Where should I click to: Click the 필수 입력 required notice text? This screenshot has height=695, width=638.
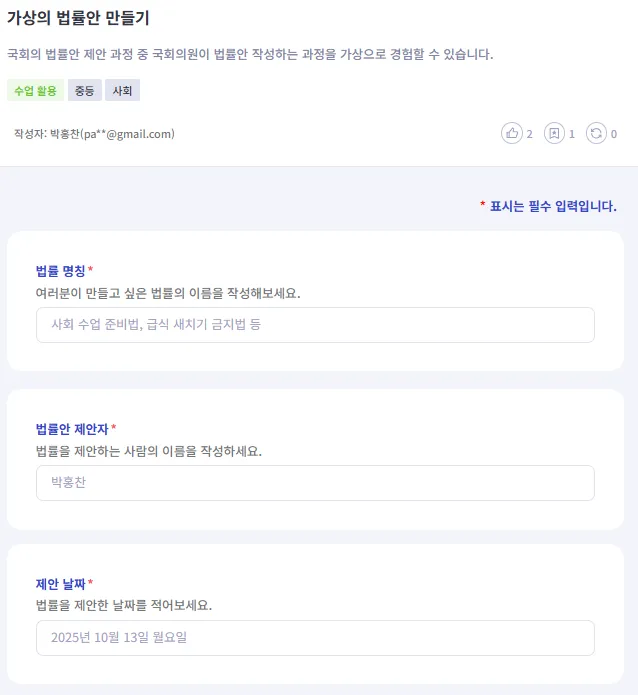point(552,207)
